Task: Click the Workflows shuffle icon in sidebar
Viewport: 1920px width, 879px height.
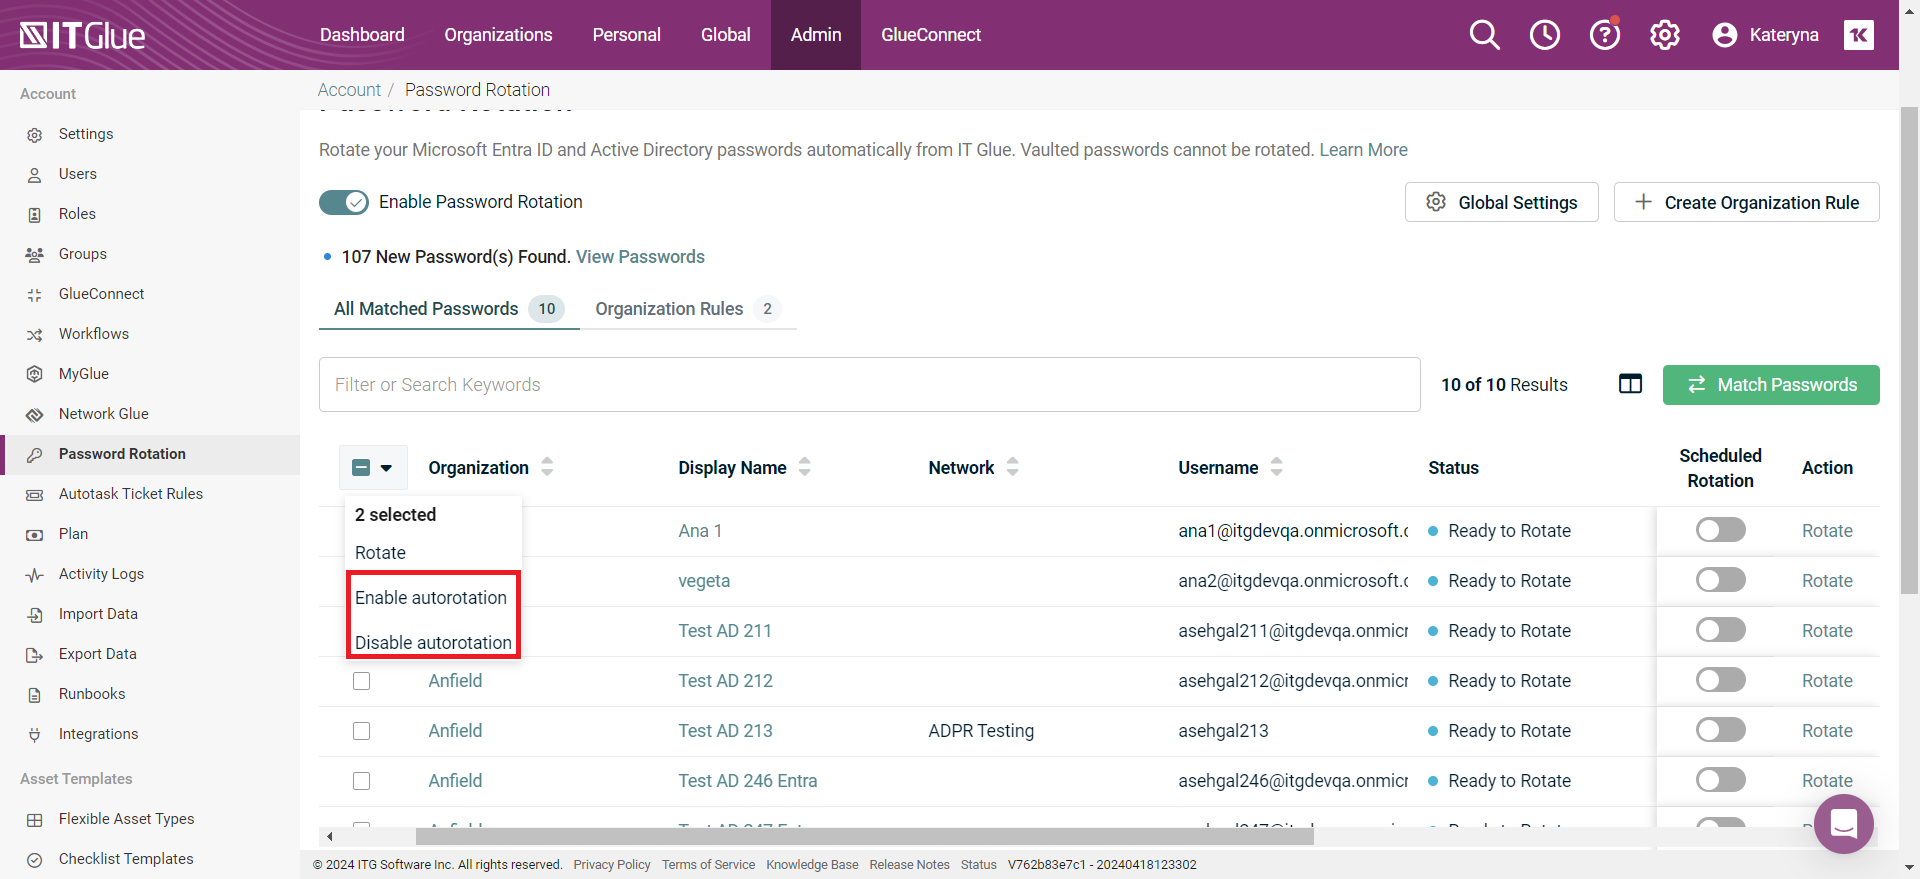Action: pyautogui.click(x=35, y=334)
